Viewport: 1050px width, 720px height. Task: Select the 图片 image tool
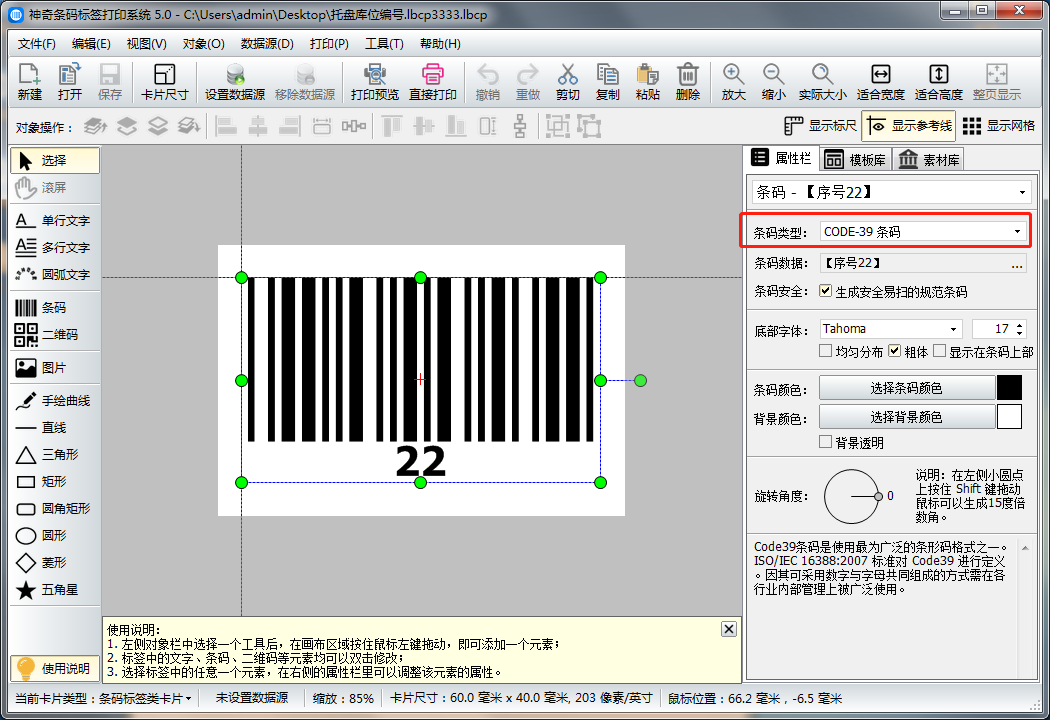[55, 368]
